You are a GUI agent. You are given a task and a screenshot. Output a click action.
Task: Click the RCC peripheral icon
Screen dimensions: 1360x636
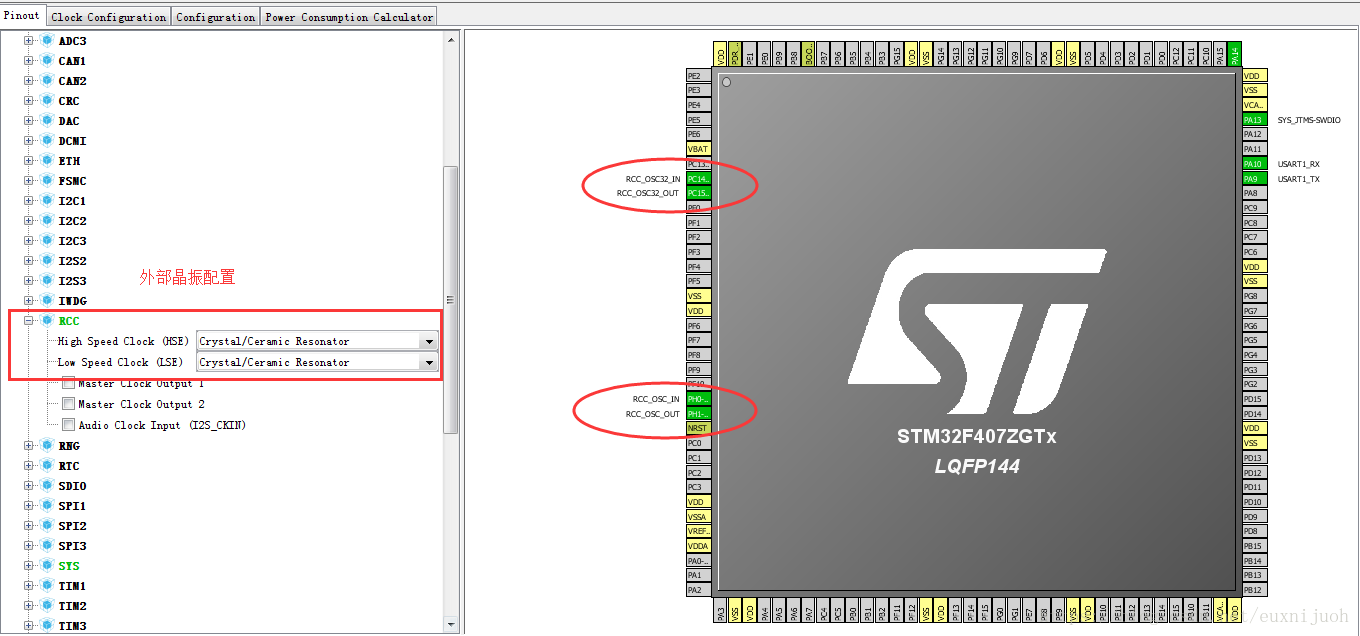click(47, 321)
